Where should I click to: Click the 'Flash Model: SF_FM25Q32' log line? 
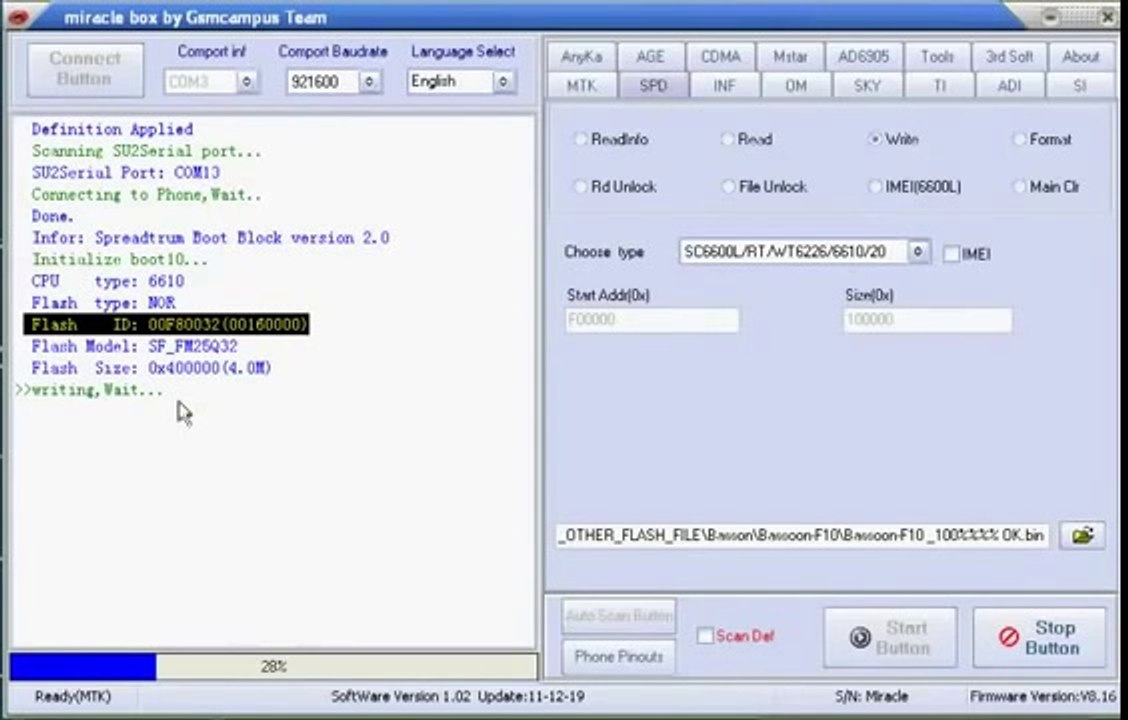click(135, 347)
